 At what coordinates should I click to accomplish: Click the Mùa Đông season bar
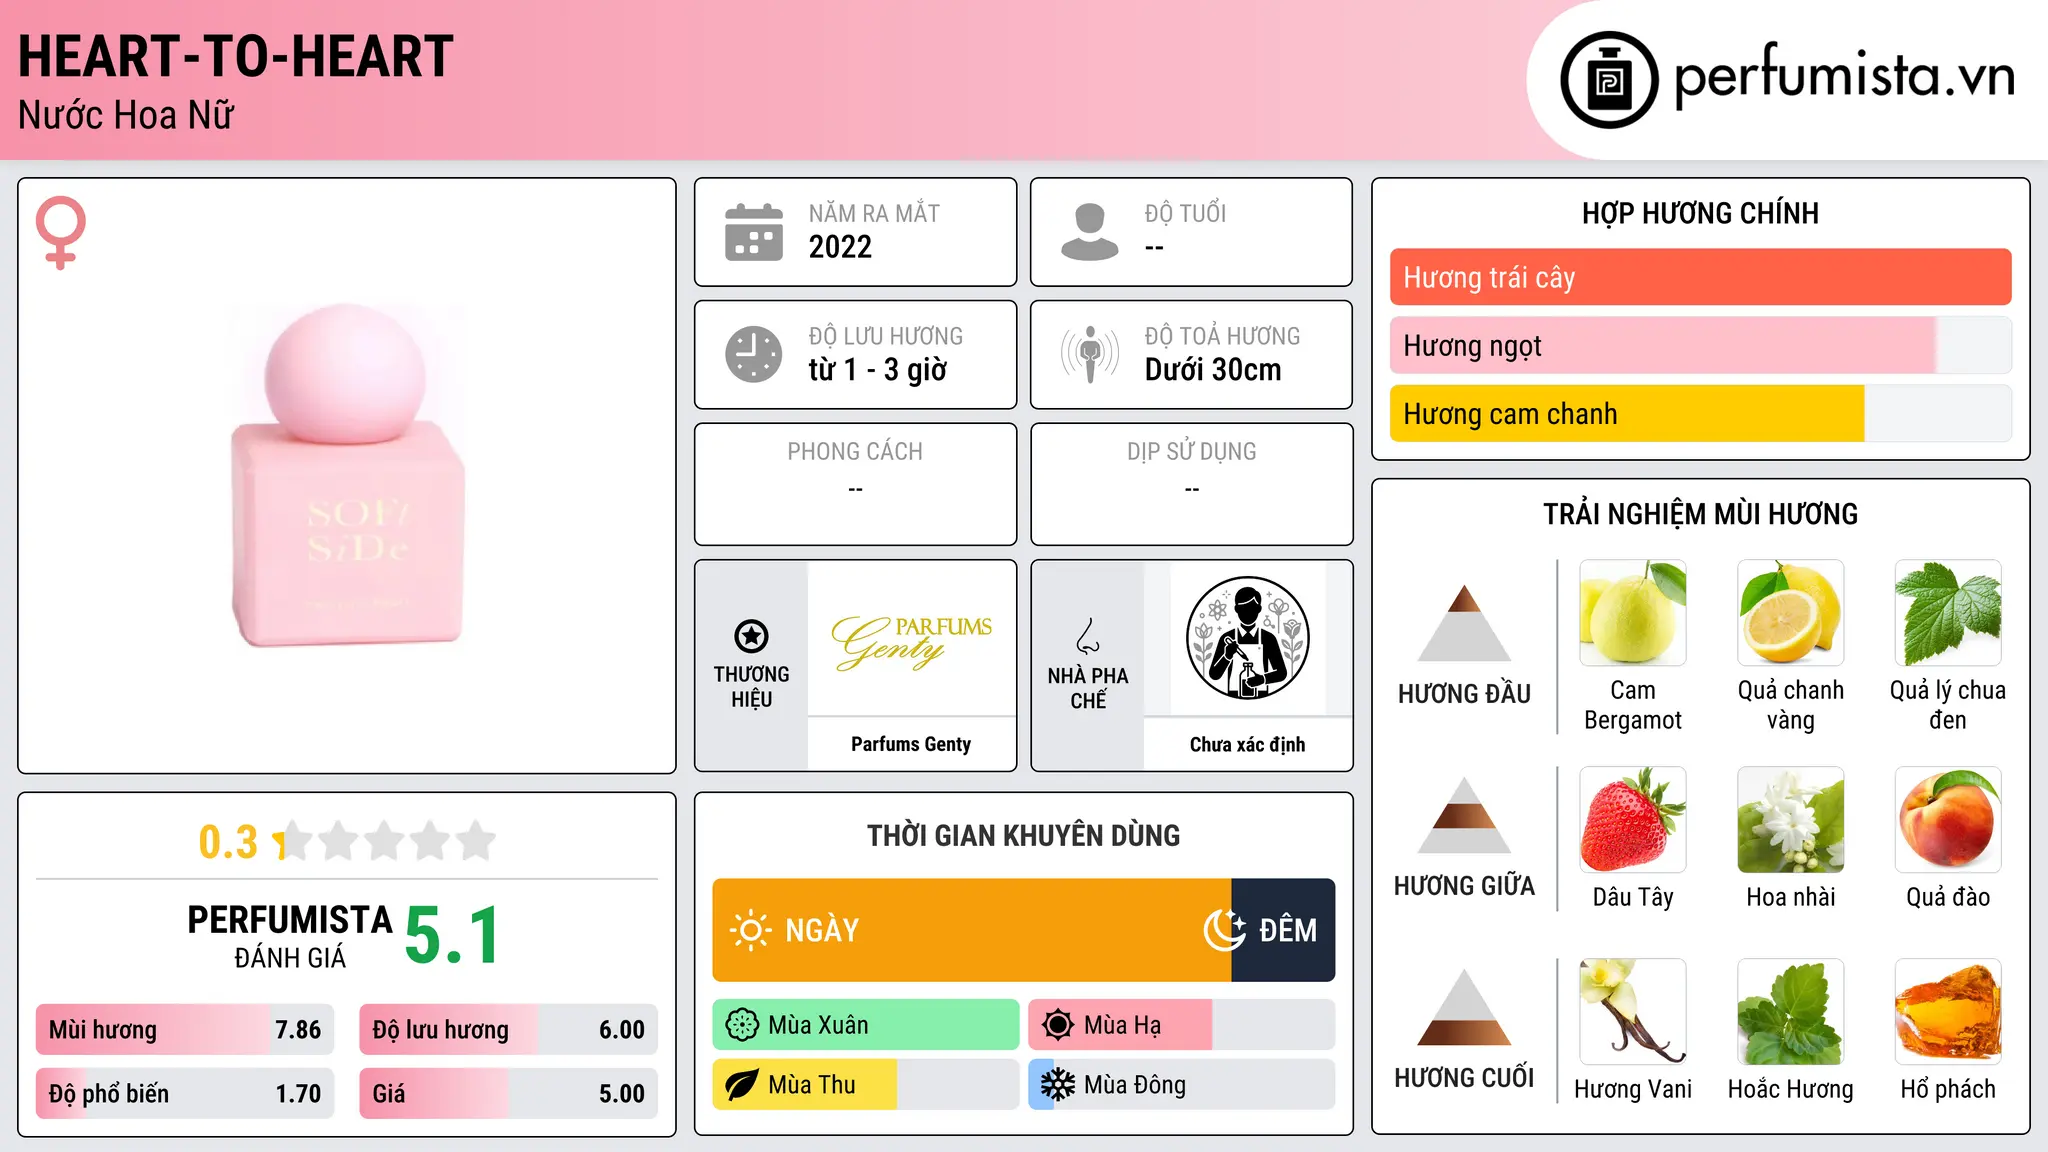tap(1181, 1085)
